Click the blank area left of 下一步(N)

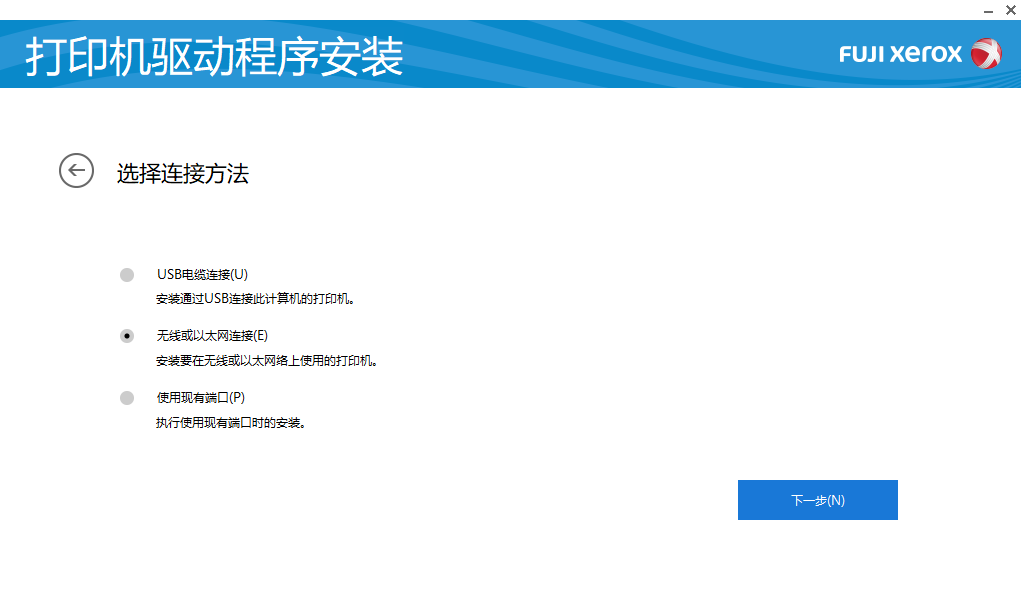click(x=500, y=500)
